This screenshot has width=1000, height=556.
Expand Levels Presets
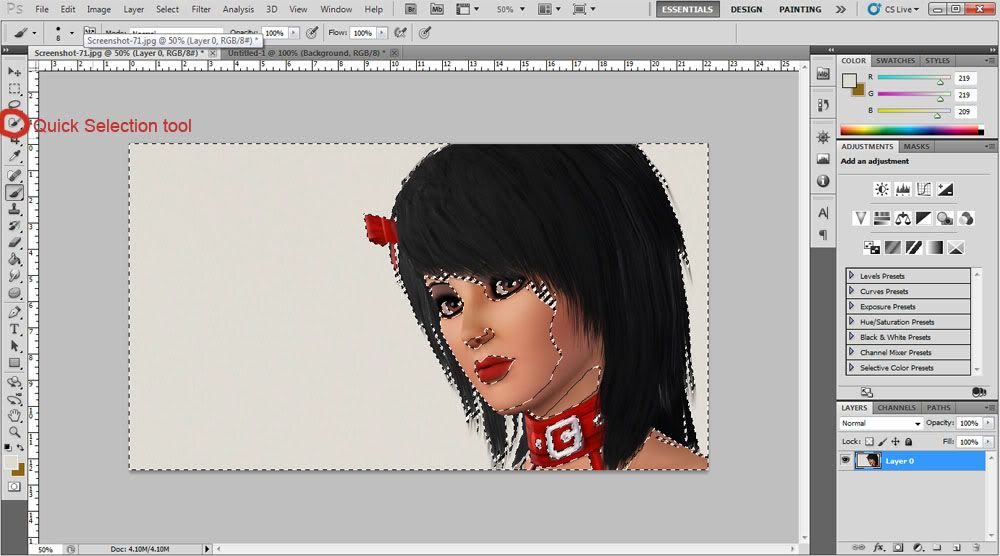tap(851, 275)
